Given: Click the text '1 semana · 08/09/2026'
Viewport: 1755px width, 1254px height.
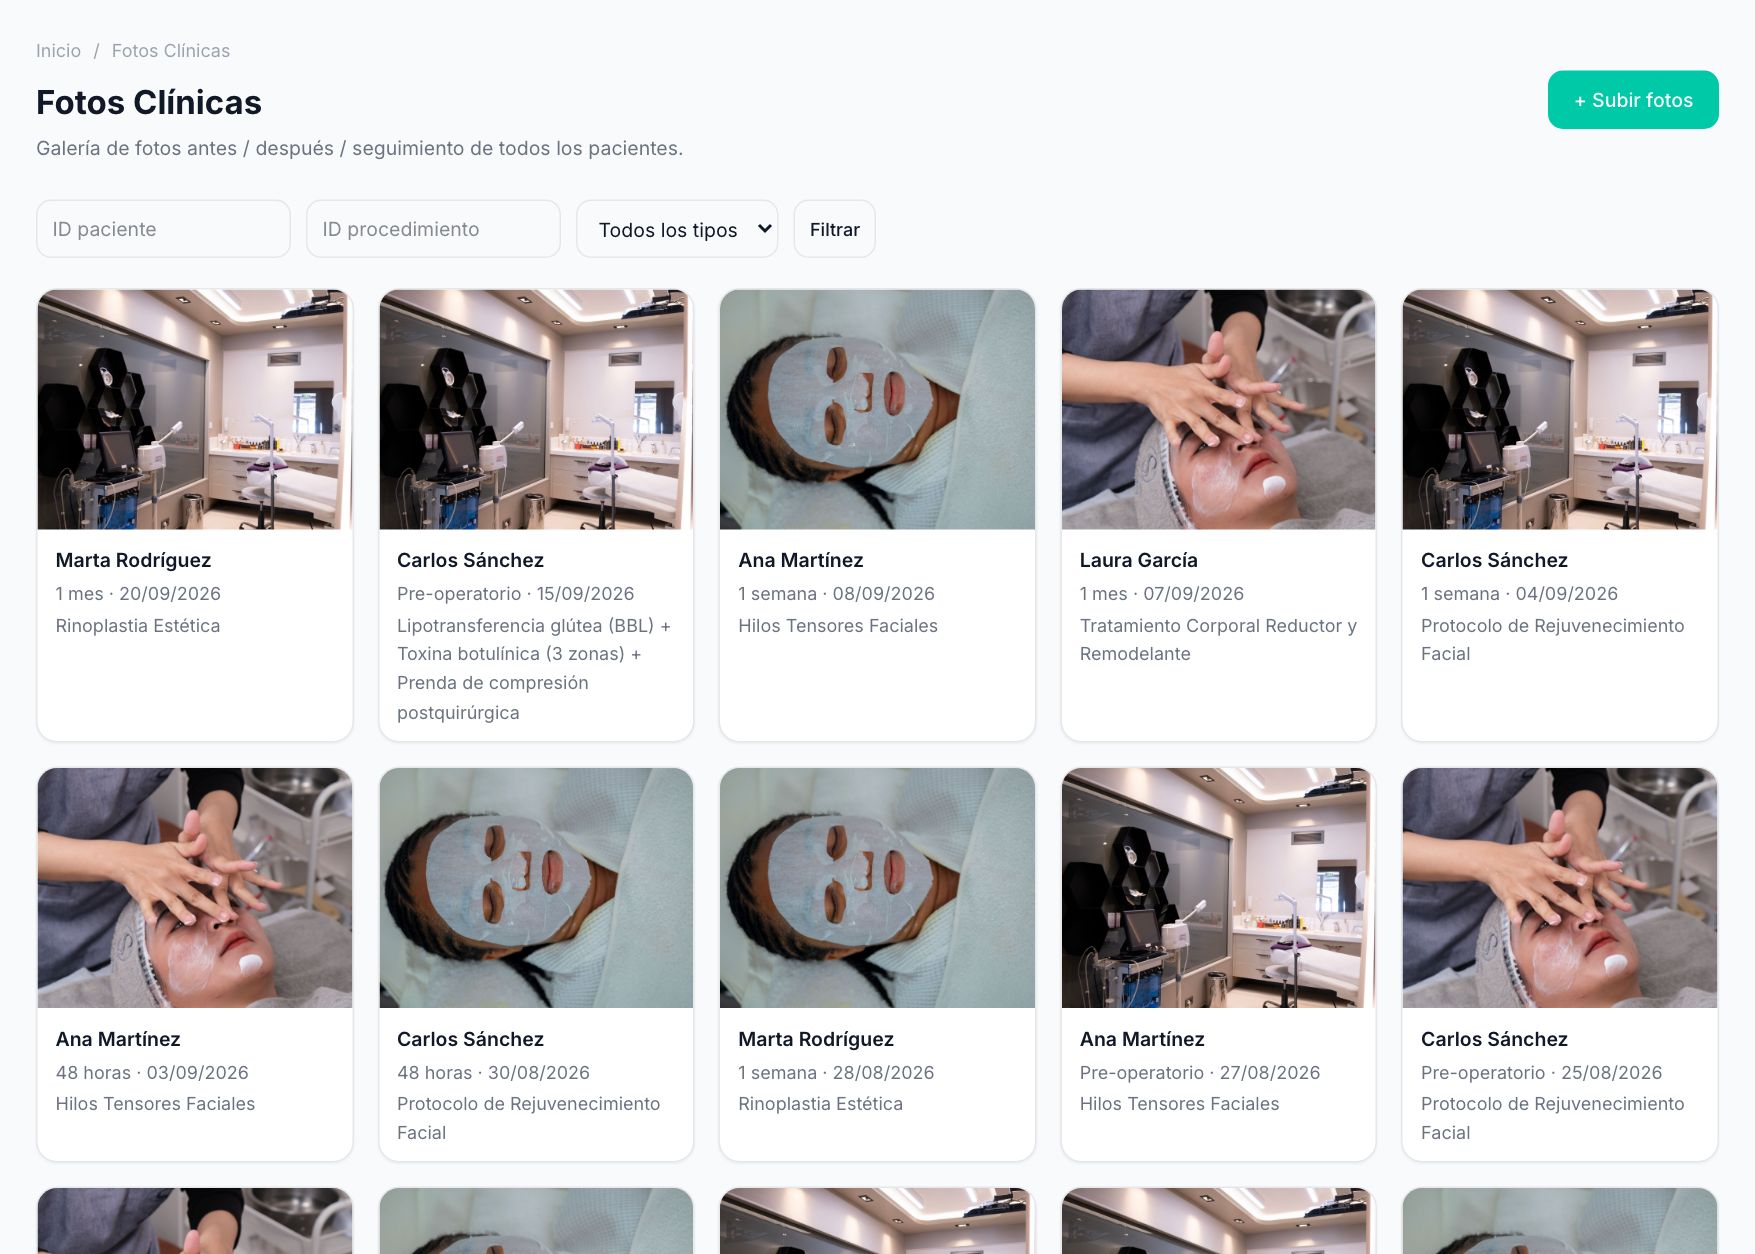Looking at the screenshot, I should 837,593.
